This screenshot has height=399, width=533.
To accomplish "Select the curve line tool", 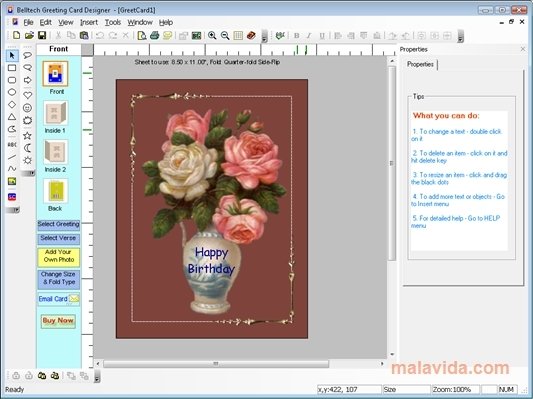I will point(12,169).
